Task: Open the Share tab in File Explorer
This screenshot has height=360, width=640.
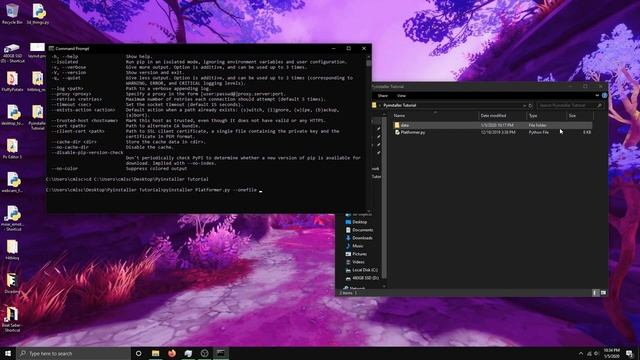Action: coord(383,96)
